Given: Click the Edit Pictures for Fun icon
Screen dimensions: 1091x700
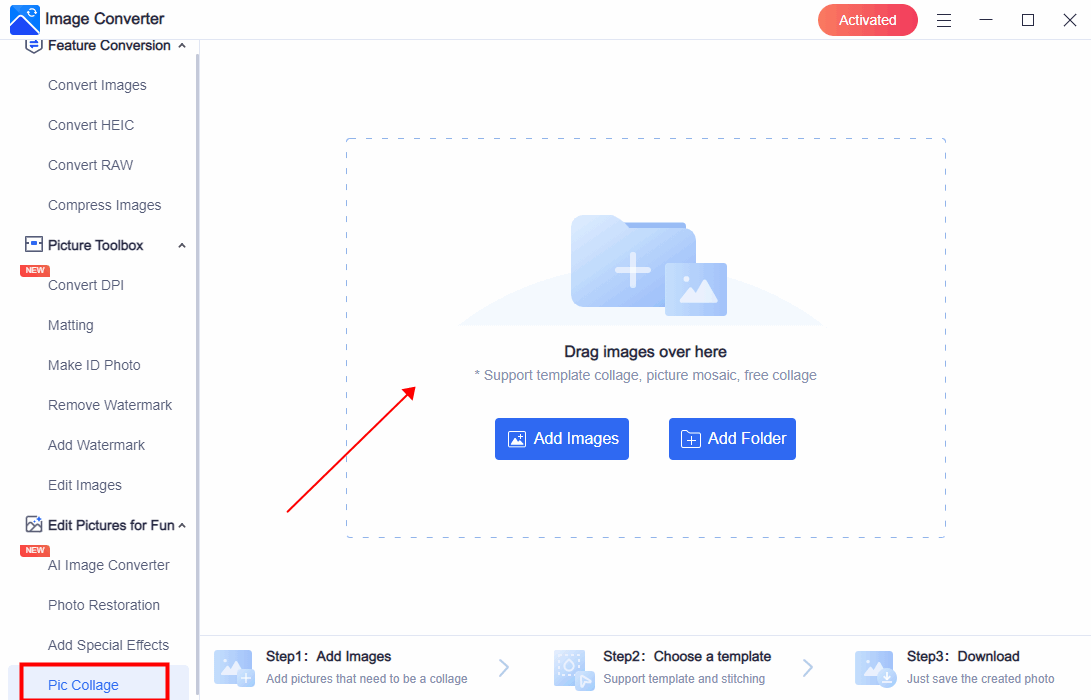Looking at the screenshot, I should coord(34,525).
